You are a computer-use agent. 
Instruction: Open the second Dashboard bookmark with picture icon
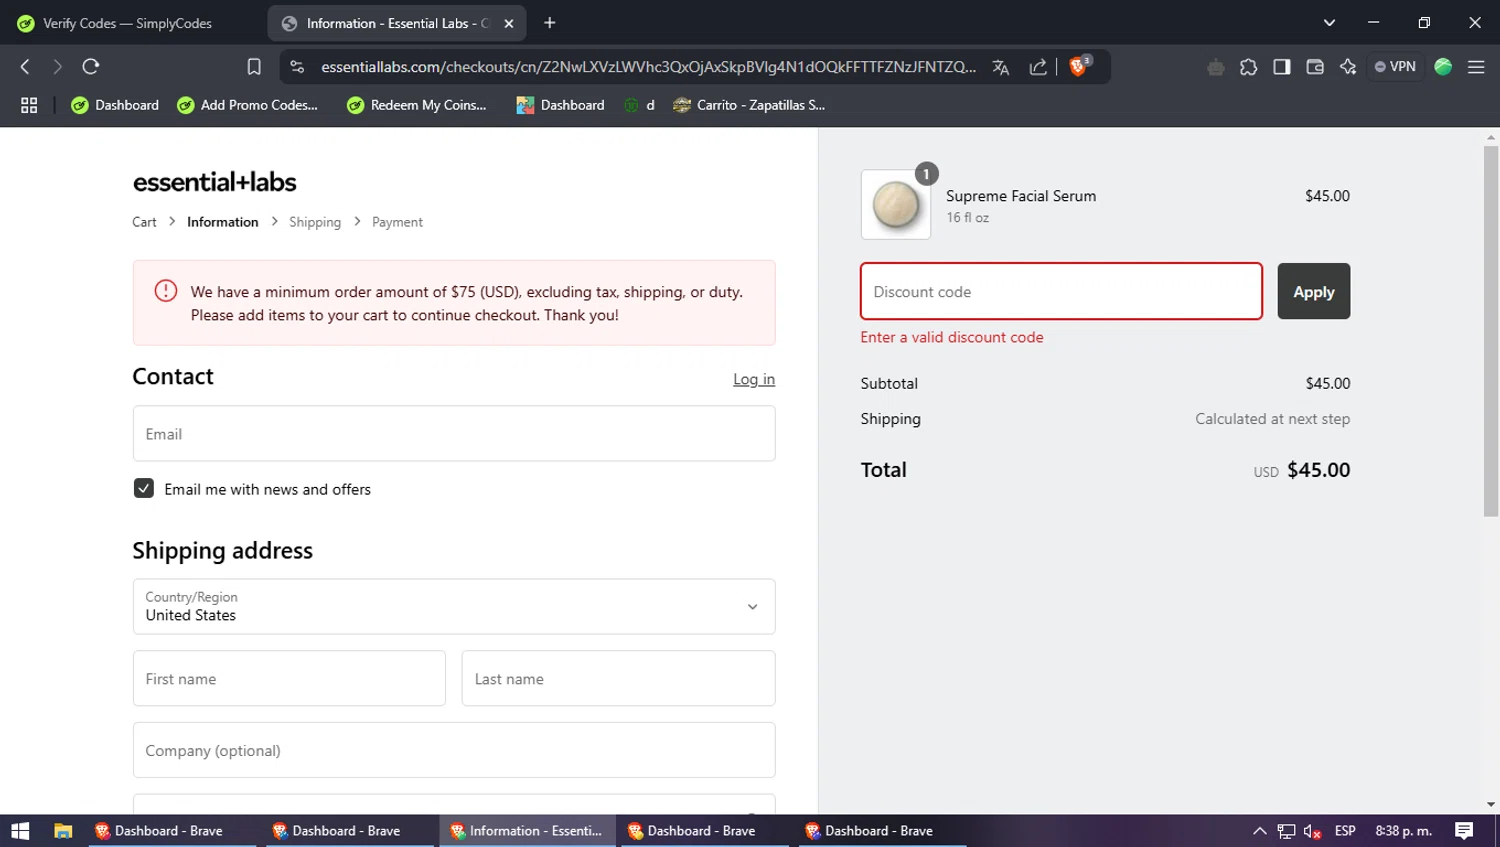pyautogui.click(x=560, y=105)
